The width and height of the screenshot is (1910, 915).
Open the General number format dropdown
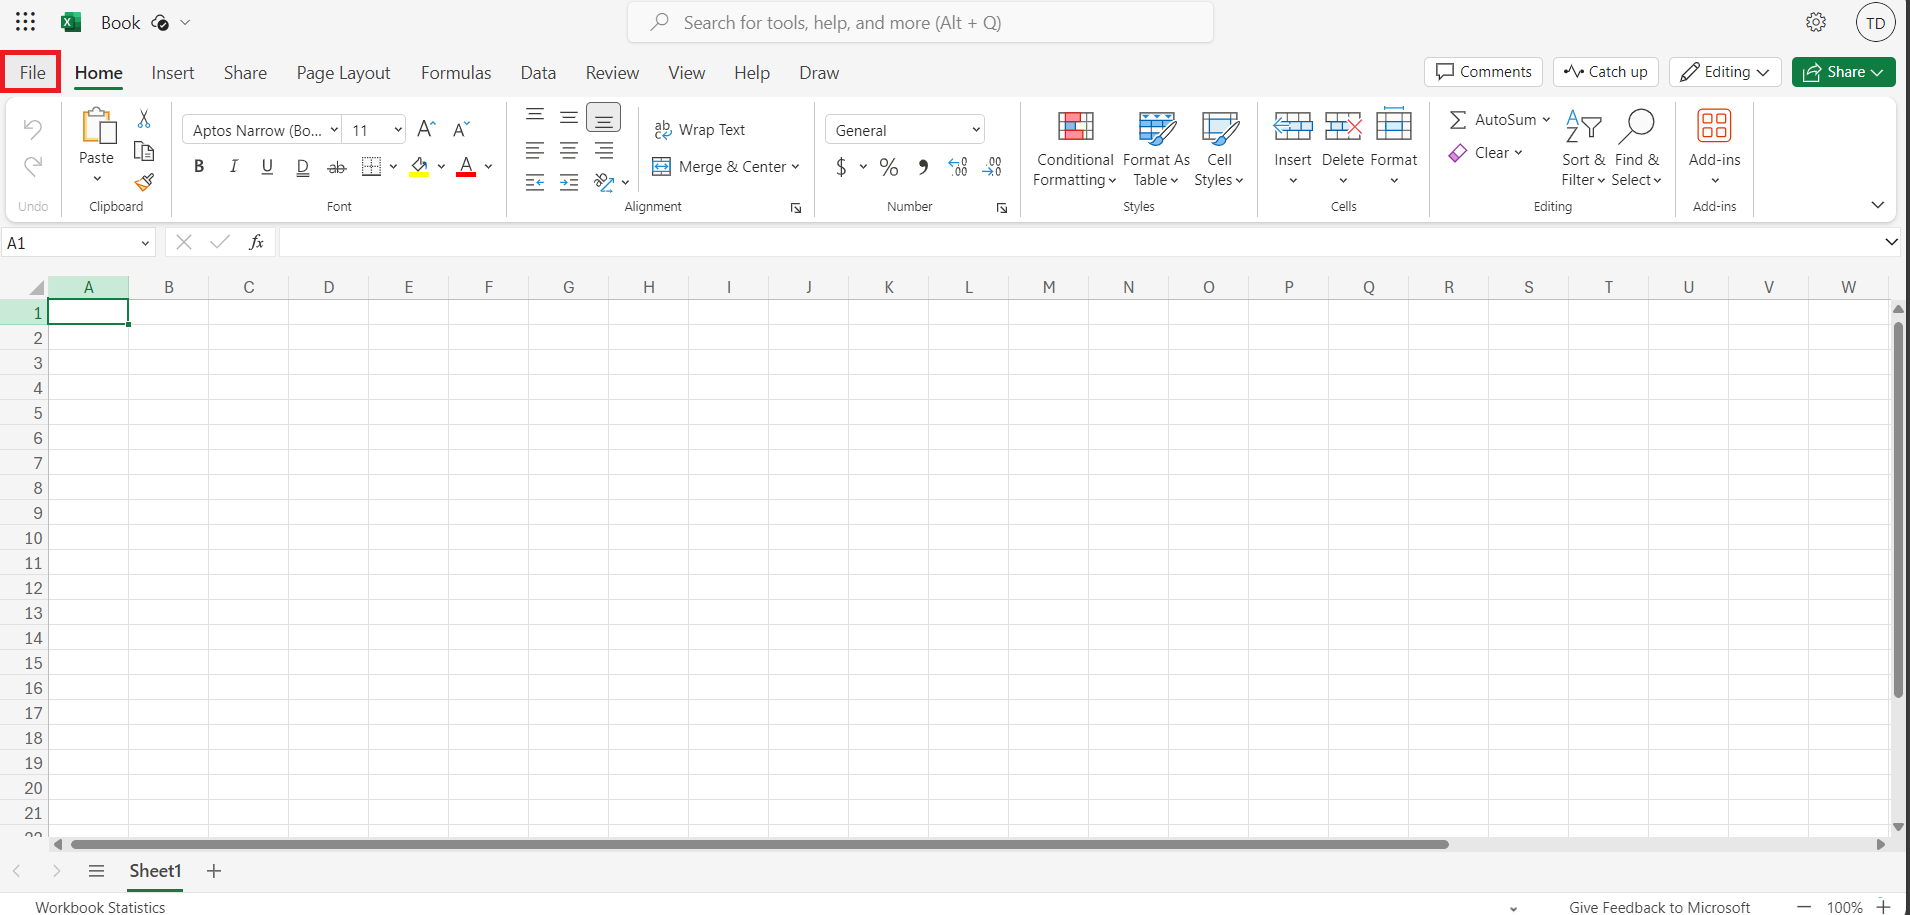905,130
